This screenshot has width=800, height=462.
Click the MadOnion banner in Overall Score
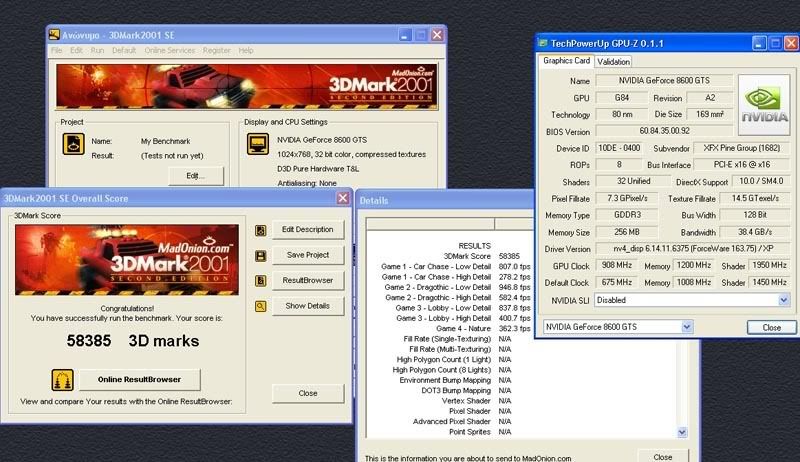pyautogui.click(x=127, y=260)
